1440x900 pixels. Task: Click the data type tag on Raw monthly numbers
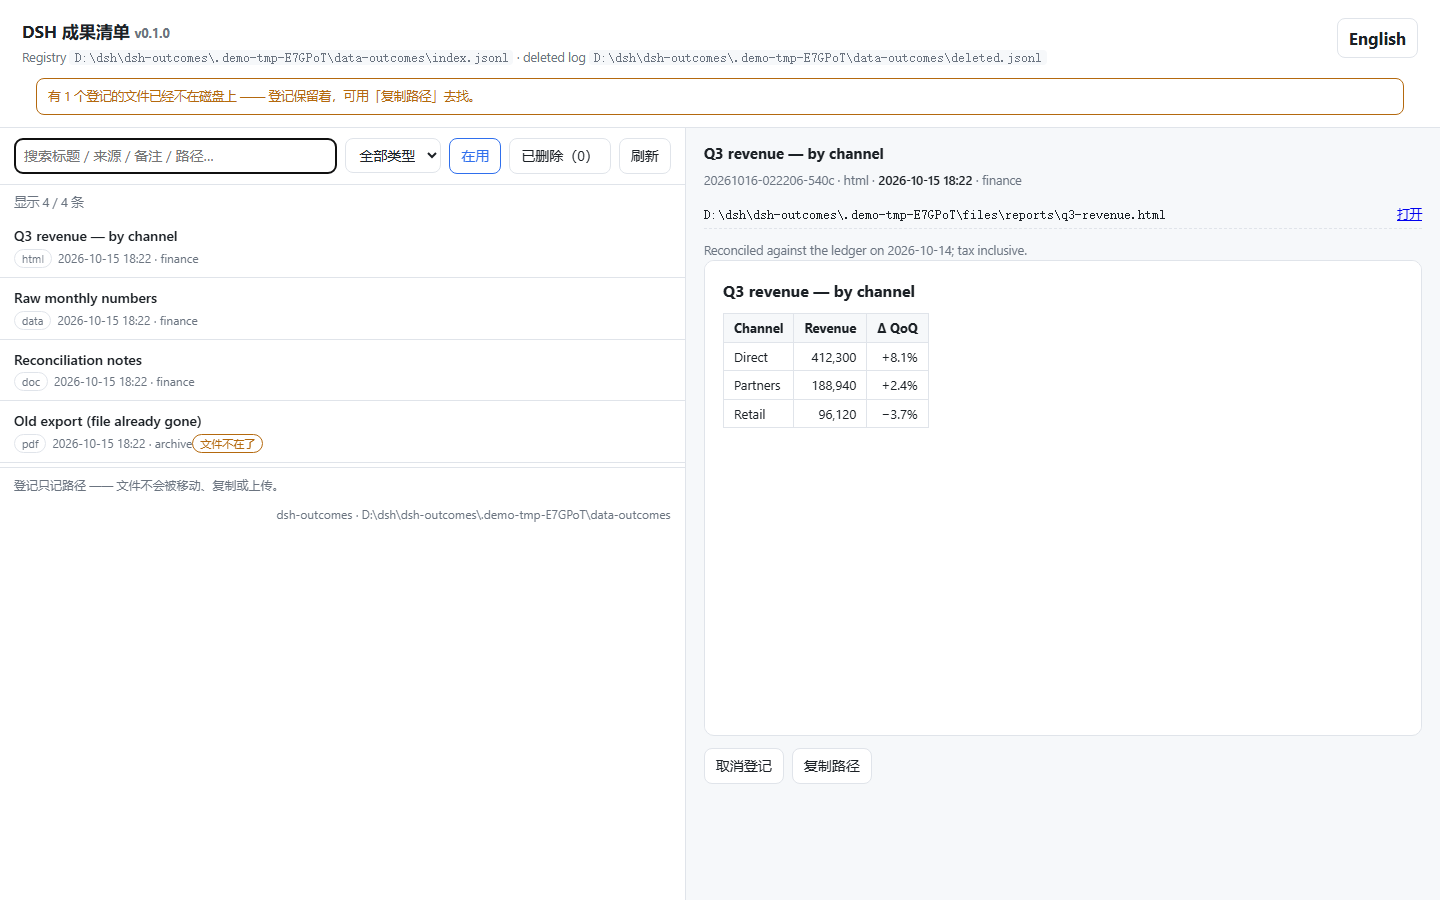(33, 321)
